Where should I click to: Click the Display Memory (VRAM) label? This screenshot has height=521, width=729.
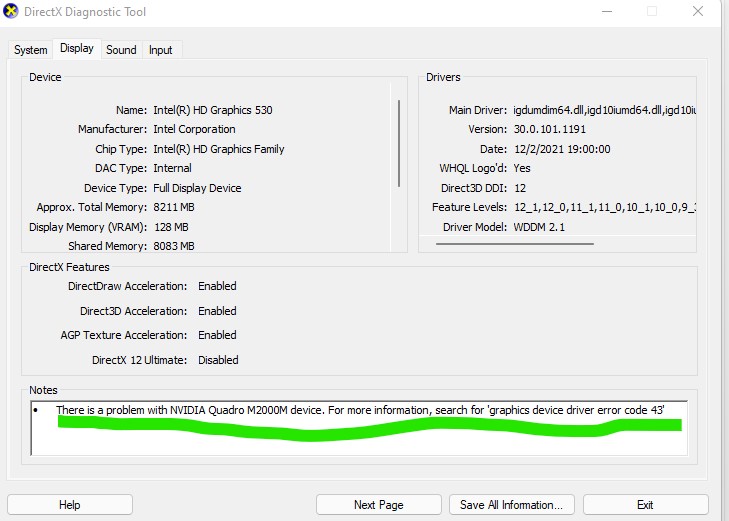point(88,227)
